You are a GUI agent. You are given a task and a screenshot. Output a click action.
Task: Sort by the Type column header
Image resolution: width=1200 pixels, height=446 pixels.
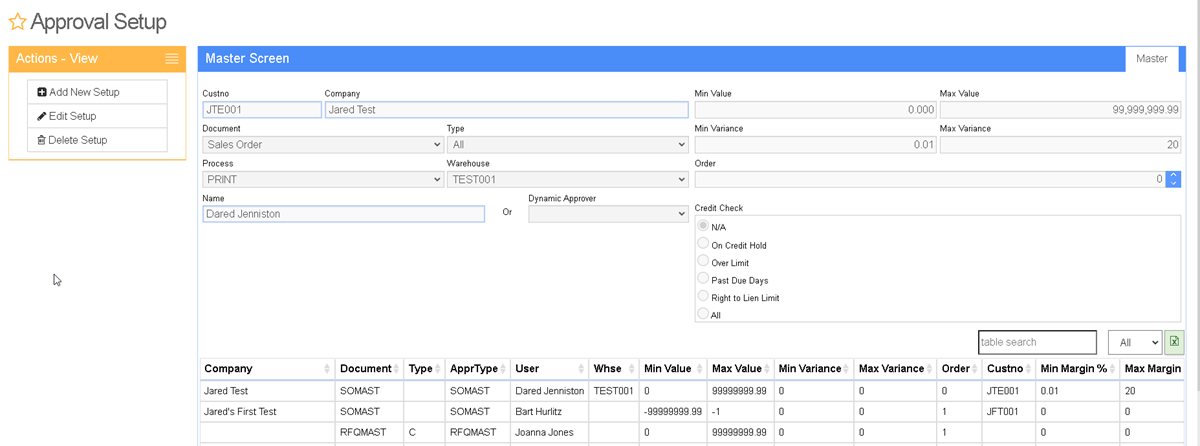424,369
